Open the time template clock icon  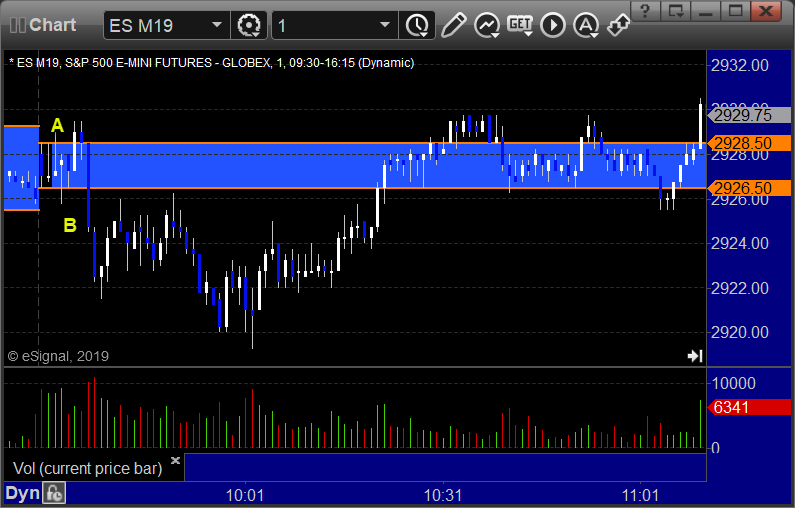[x=417, y=25]
